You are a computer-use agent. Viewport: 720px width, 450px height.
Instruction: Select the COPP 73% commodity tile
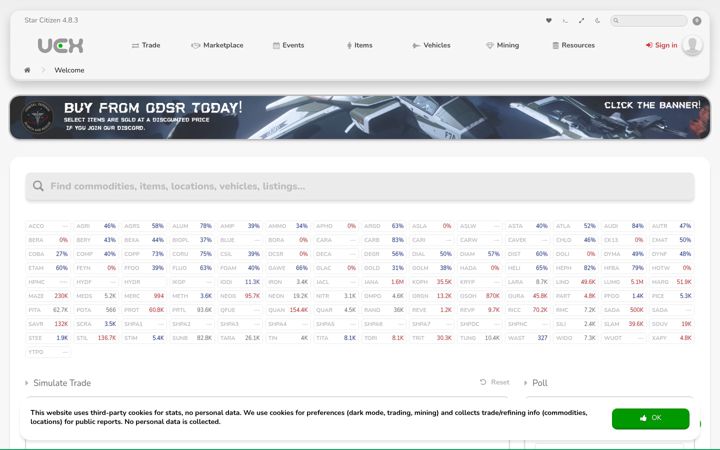click(x=144, y=254)
